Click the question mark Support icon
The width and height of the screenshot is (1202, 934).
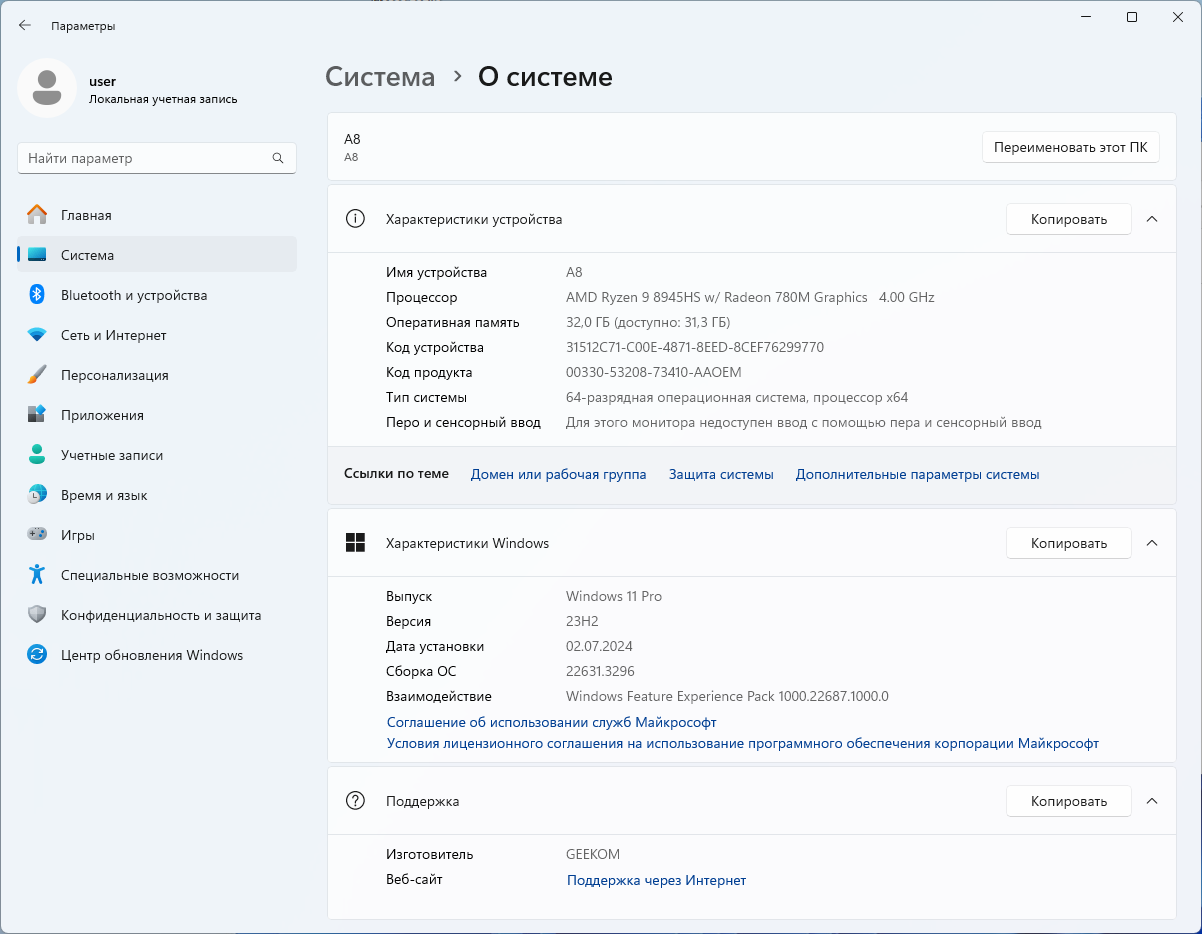pyautogui.click(x=355, y=801)
